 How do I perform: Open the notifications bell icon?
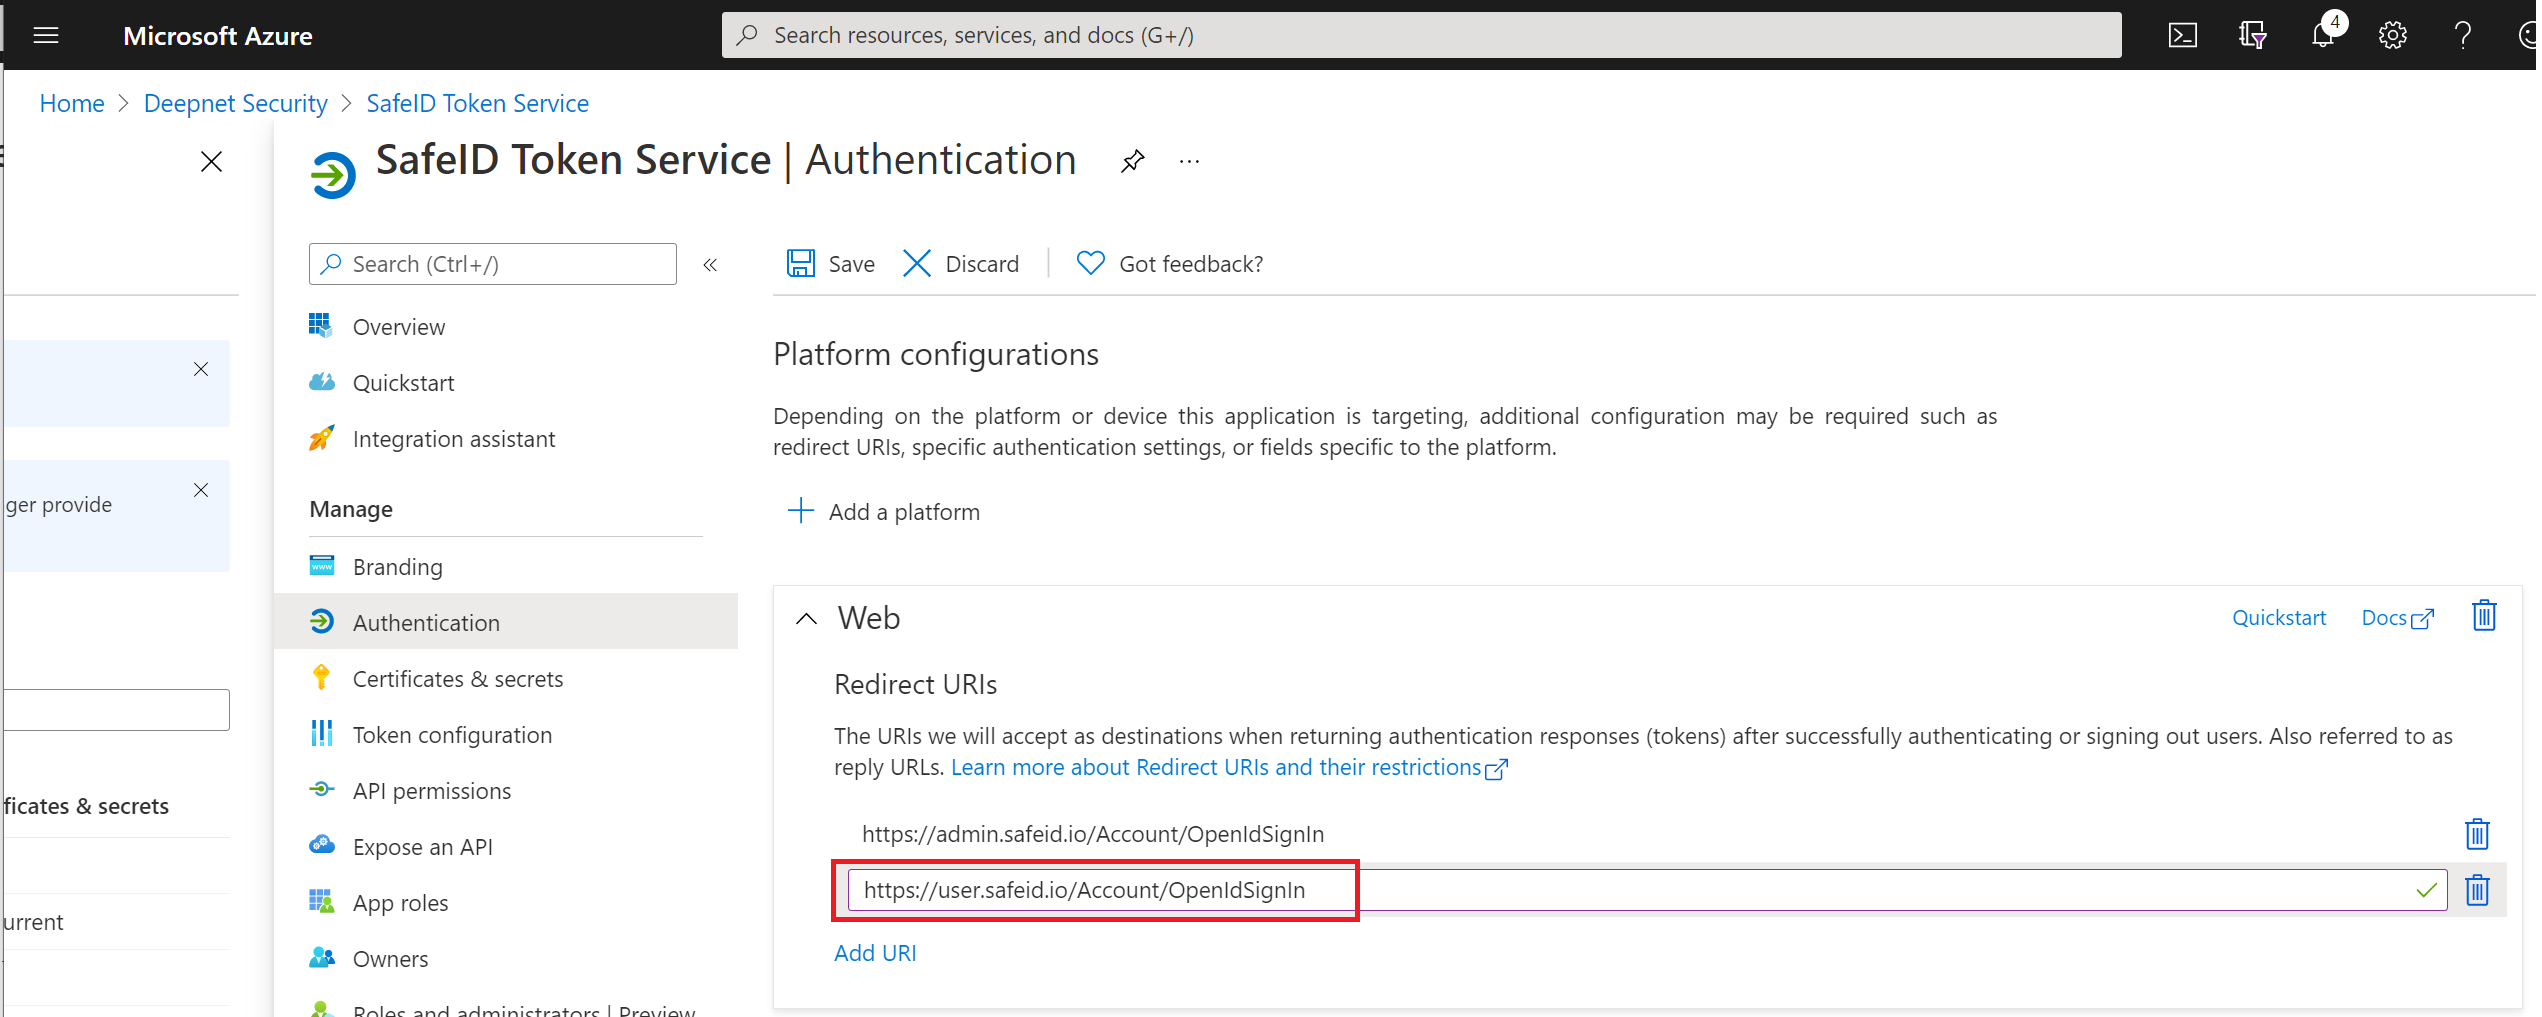2322,36
